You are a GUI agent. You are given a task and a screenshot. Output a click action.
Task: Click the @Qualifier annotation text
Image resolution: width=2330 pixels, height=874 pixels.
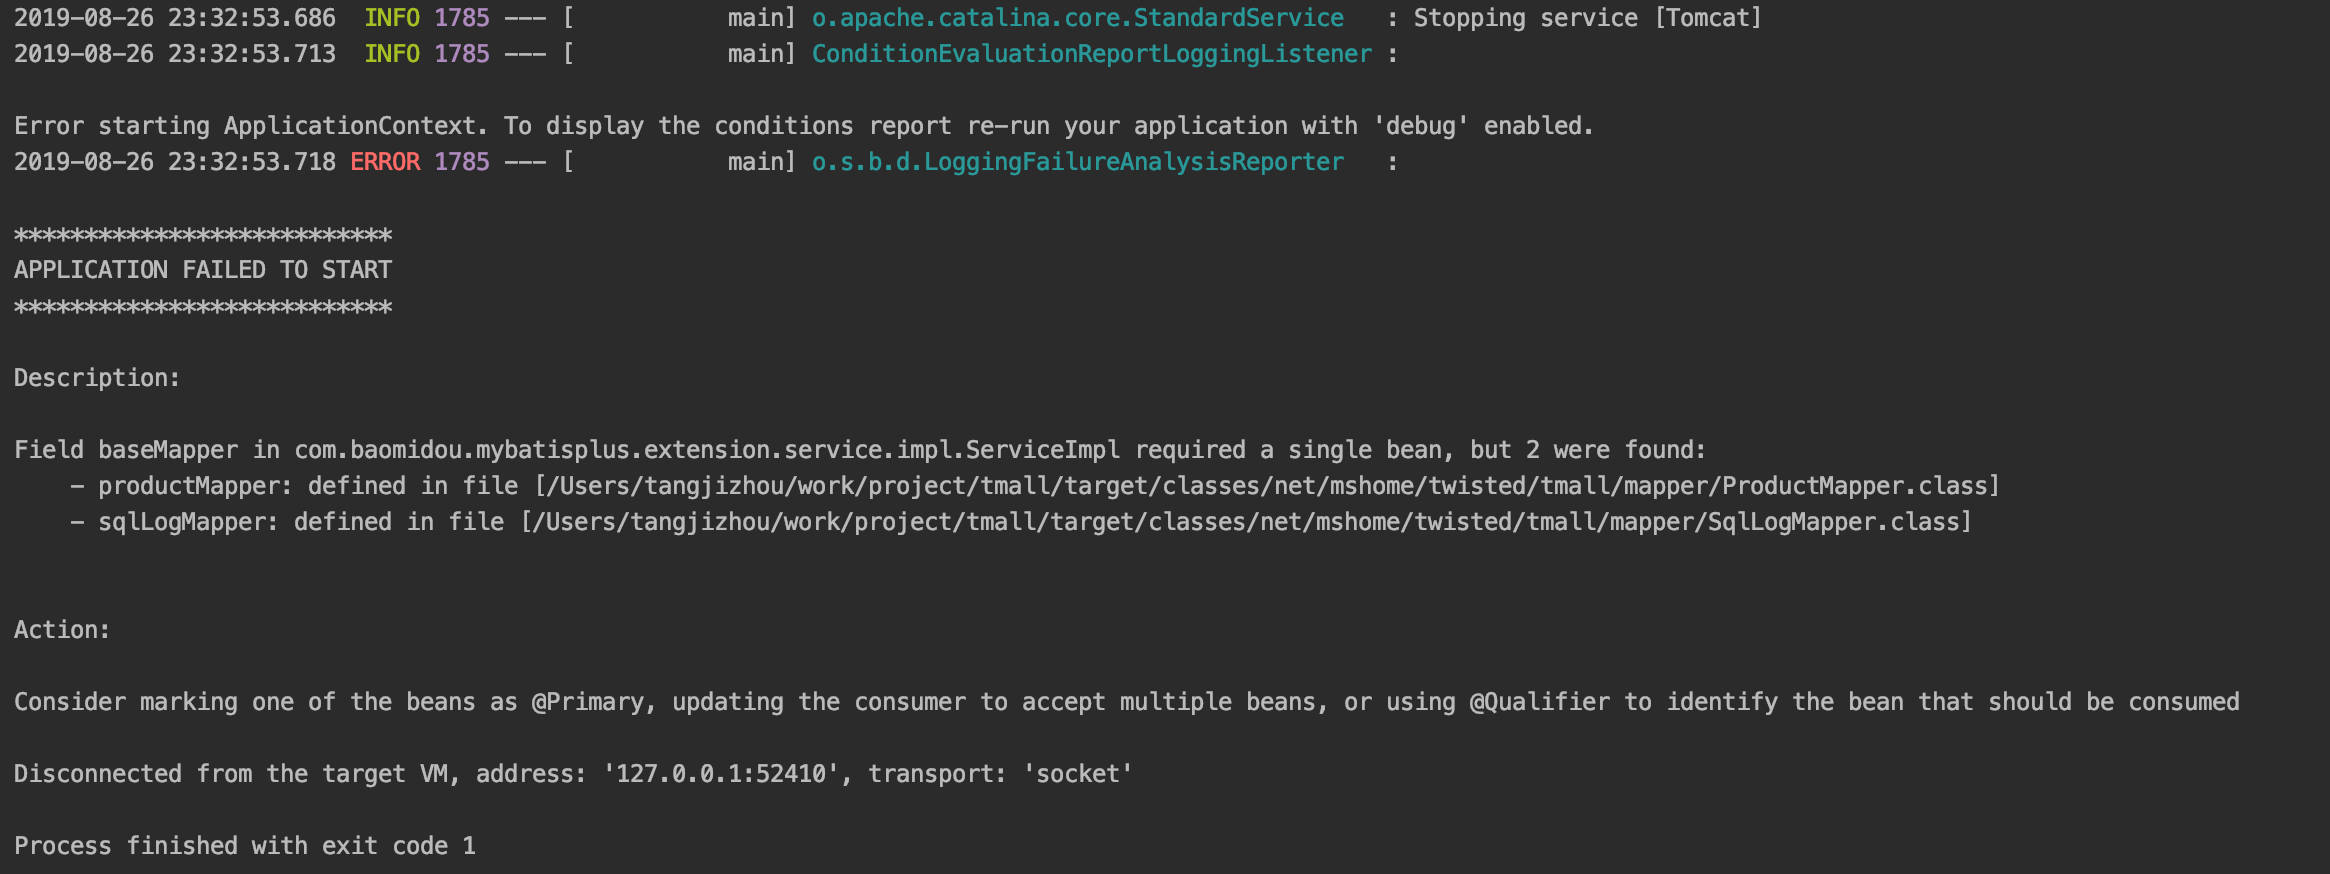coord(1540,702)
